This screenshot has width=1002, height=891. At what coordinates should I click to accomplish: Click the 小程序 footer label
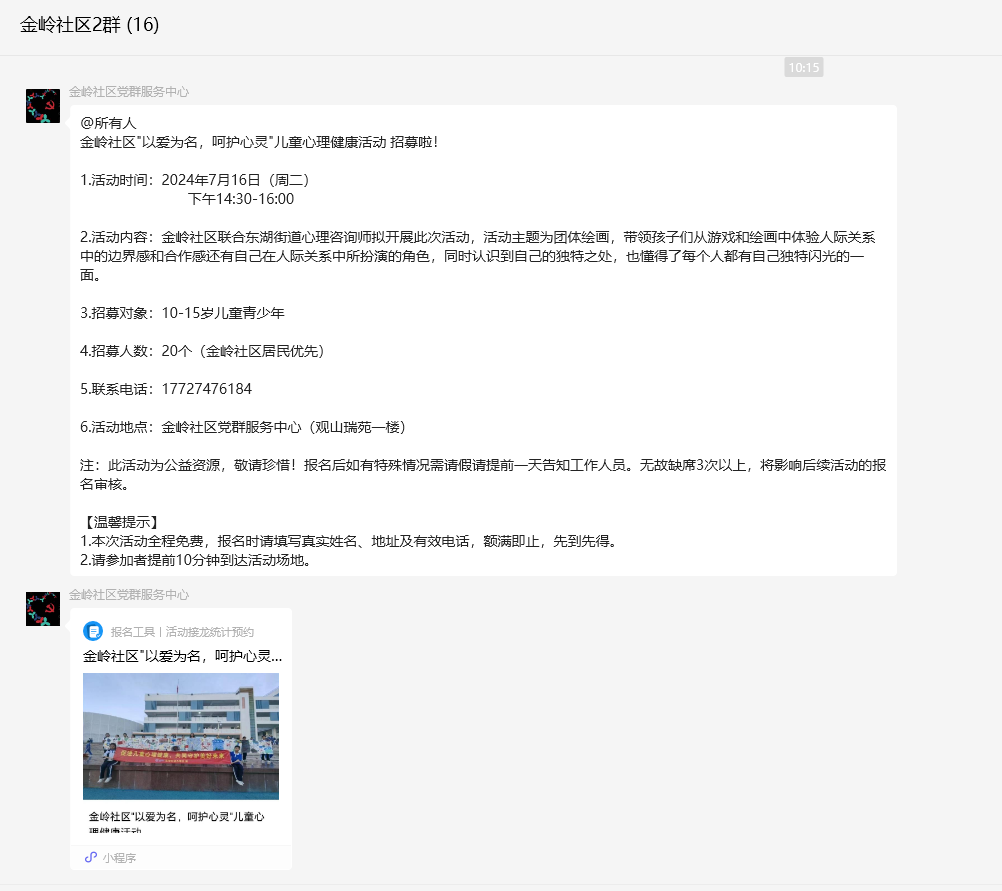click(x=119, y=858)
